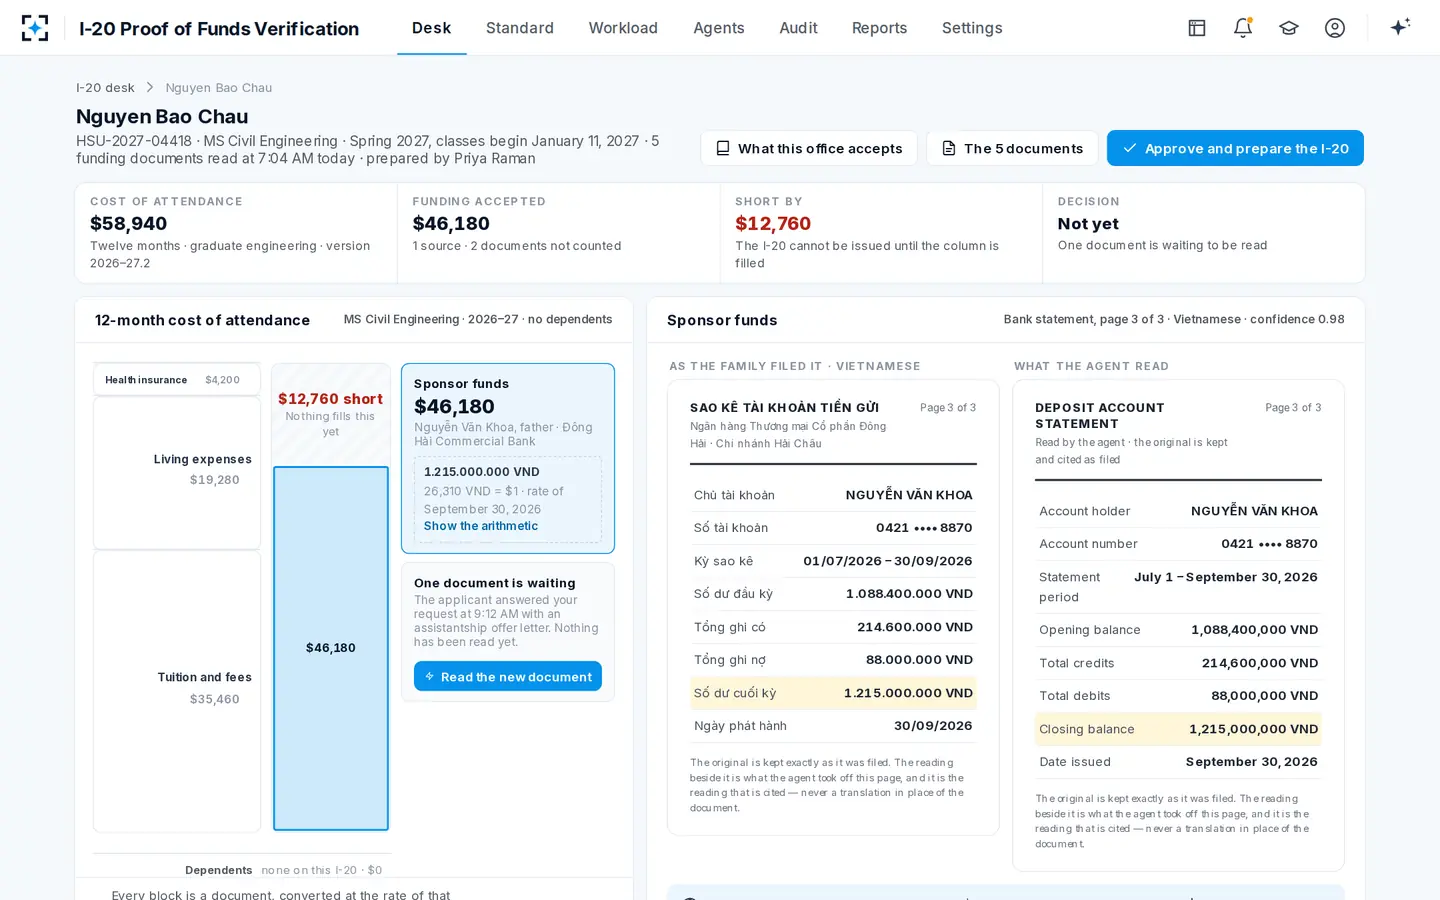Click the graduation cap icon
This screenshot has width=1440, height=900.
1289,28
